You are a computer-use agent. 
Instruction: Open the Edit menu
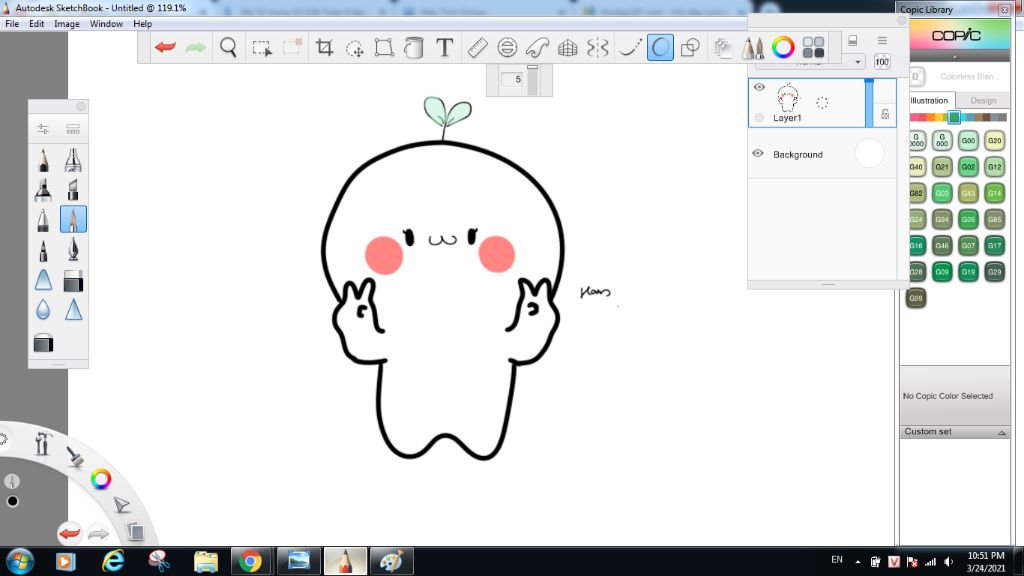(37, 24)
